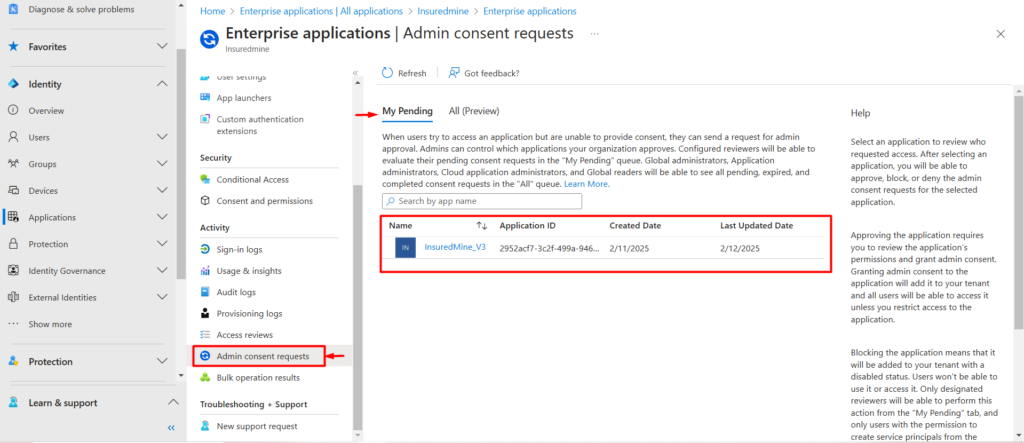Image resolution: width=1024 pixels, height=443 pixels.
Task: Click the Consent and permissions cube icon
Action: coord(205,201)
